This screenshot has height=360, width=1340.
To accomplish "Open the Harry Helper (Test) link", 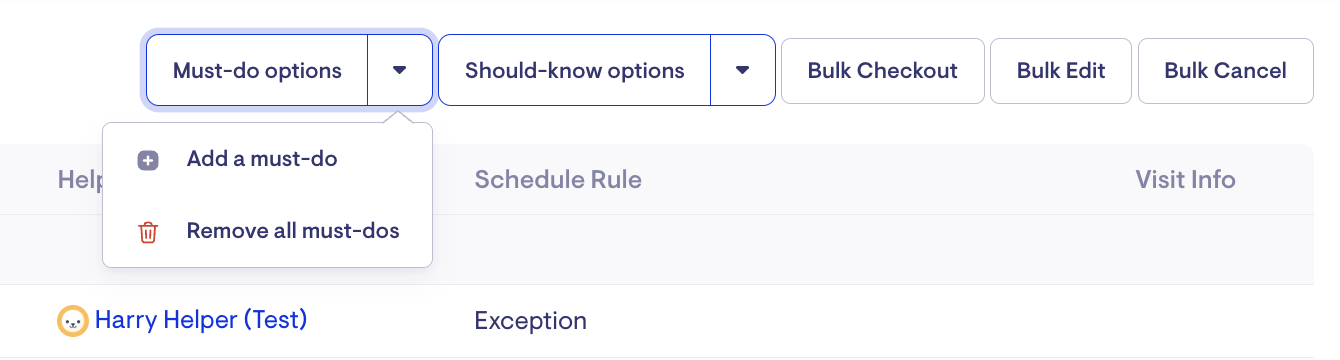I will click(201, 320).
